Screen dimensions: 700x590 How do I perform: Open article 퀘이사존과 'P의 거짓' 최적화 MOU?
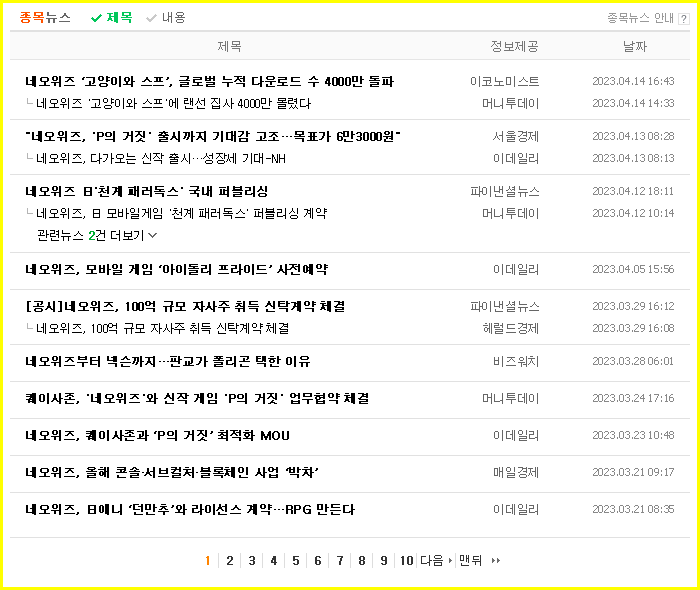point(157,435)
